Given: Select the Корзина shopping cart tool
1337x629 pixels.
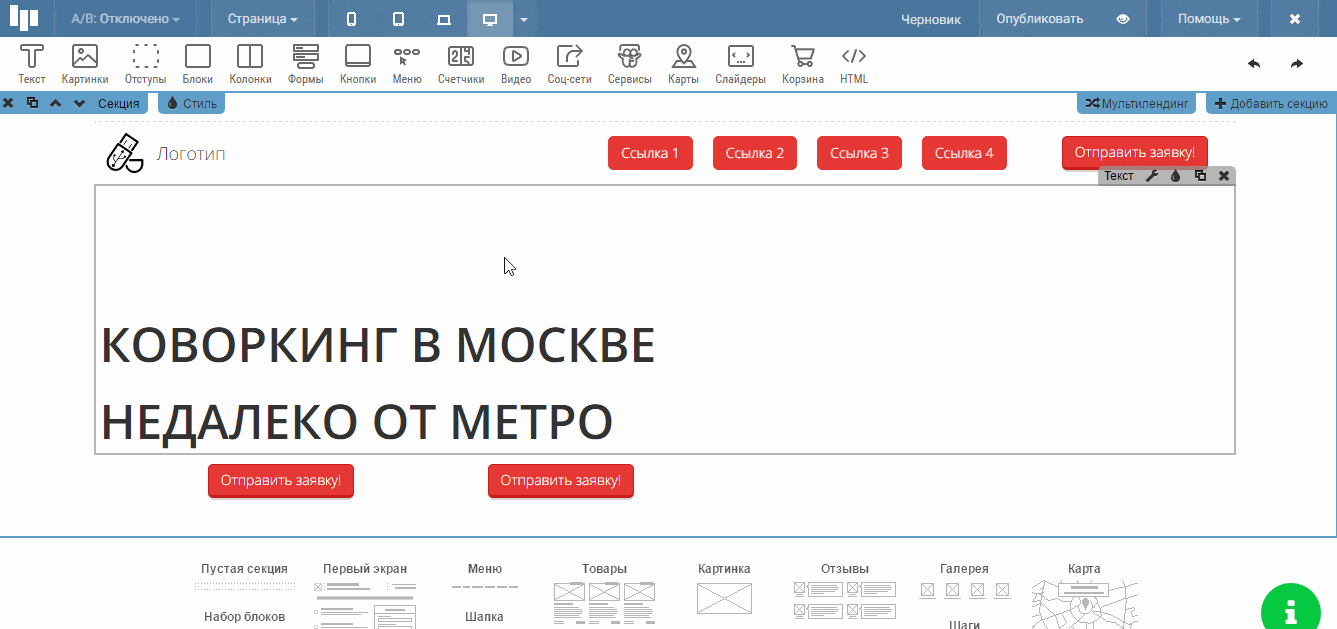Looking at the screenshot, I should (x=802, y=64).
